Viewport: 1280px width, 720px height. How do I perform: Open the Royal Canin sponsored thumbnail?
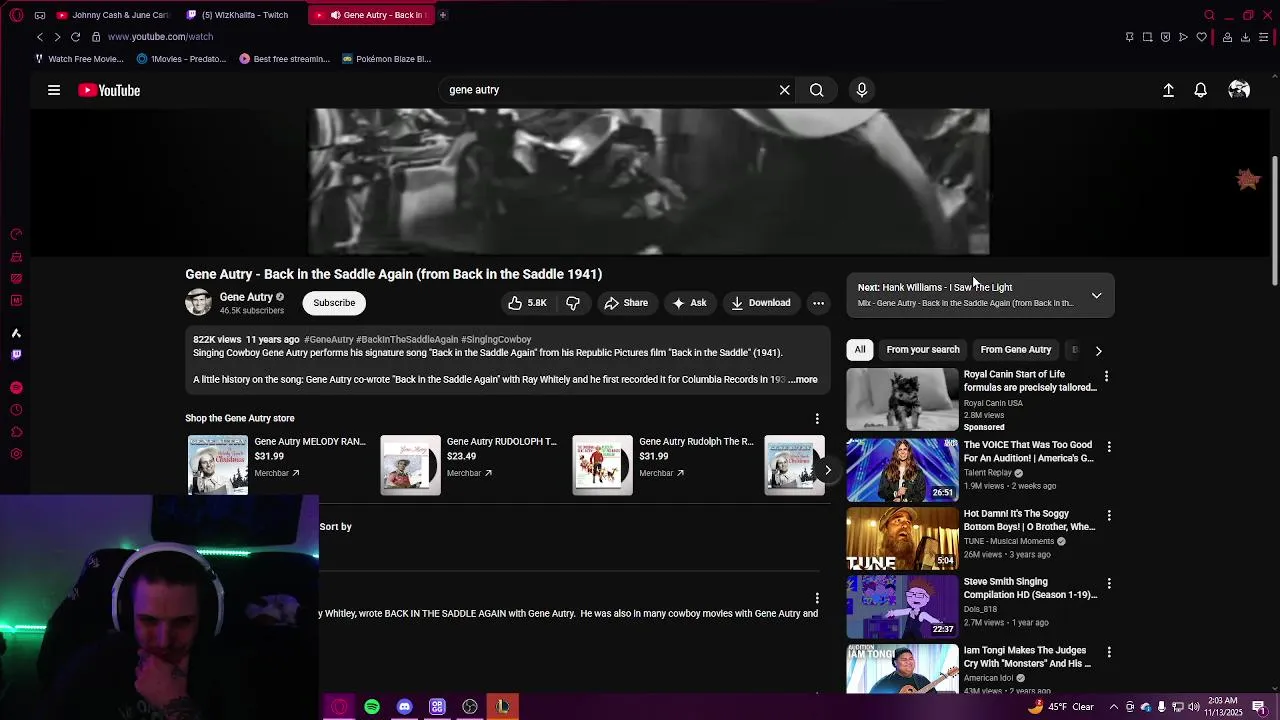[x=902, y=399]
